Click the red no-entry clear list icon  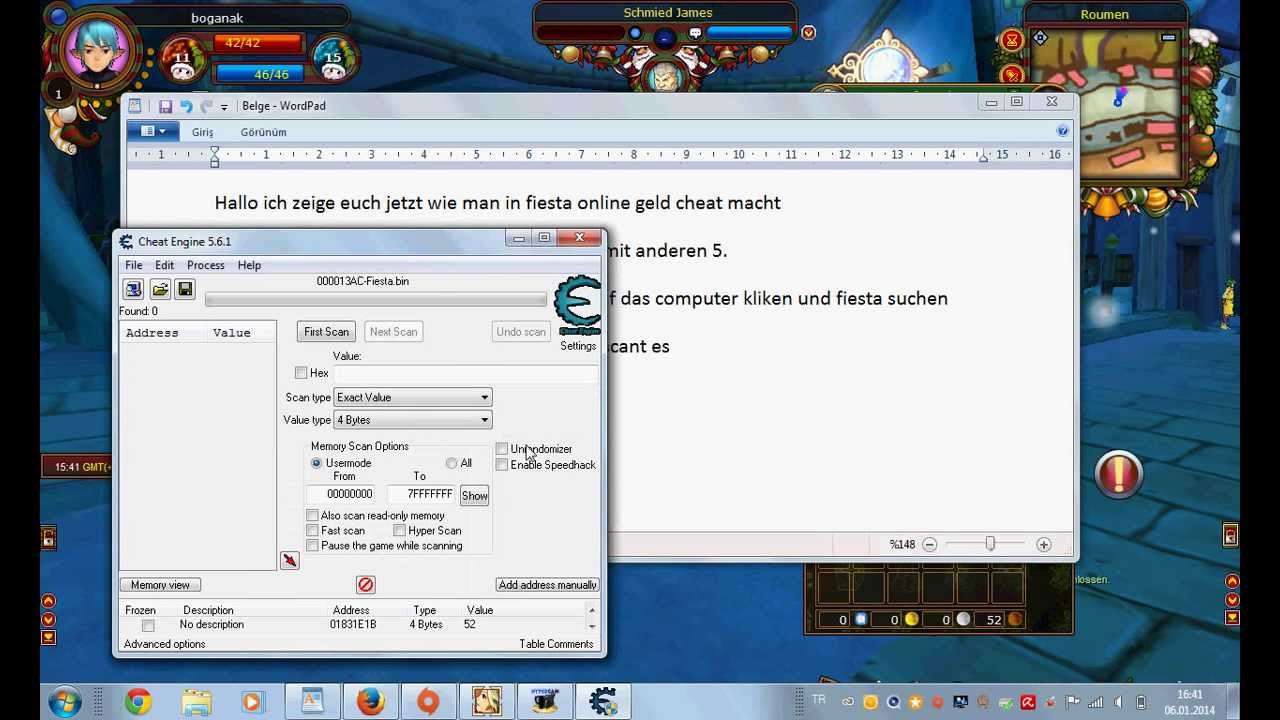[365, 585]
